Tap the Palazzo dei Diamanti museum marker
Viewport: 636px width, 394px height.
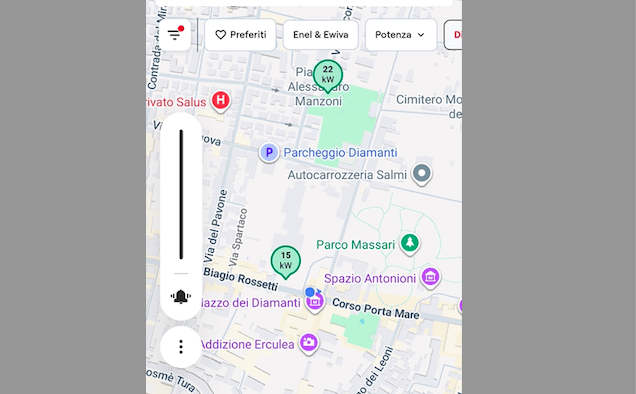coord(315,302)
